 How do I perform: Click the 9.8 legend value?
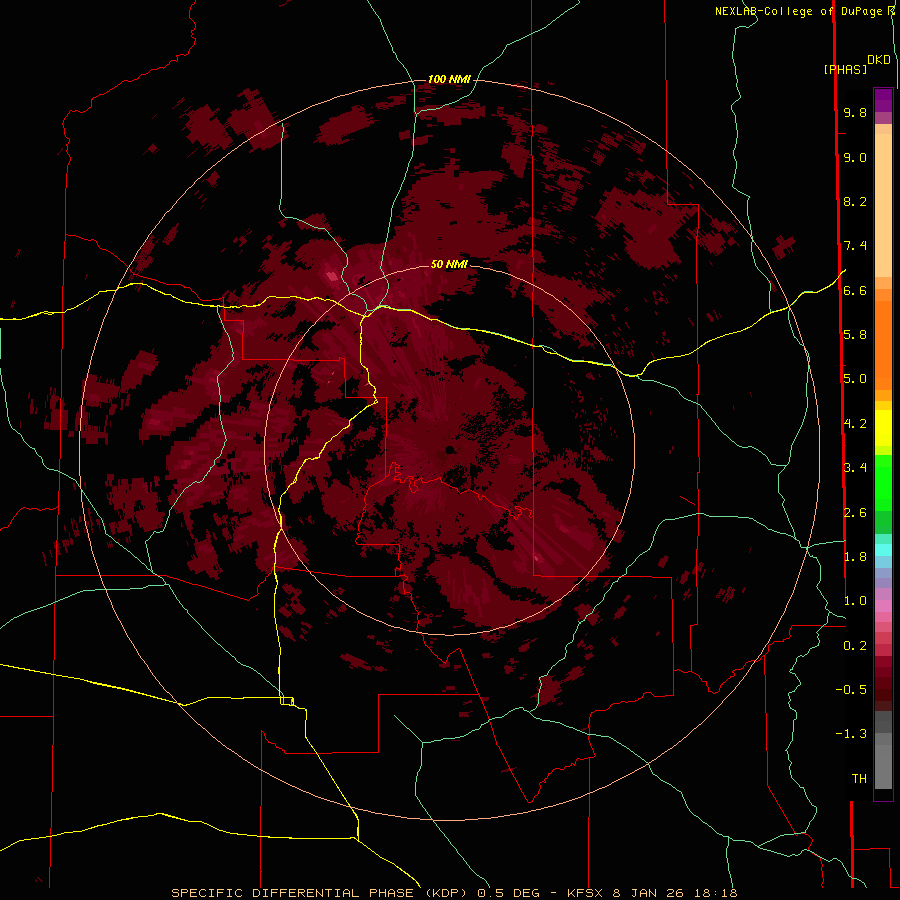855,113
